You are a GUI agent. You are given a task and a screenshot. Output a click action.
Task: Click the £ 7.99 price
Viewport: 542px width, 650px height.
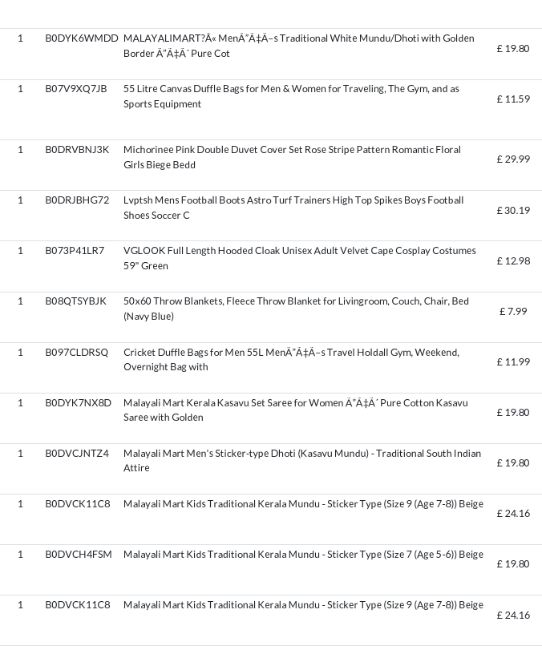(x=513, y=312)
